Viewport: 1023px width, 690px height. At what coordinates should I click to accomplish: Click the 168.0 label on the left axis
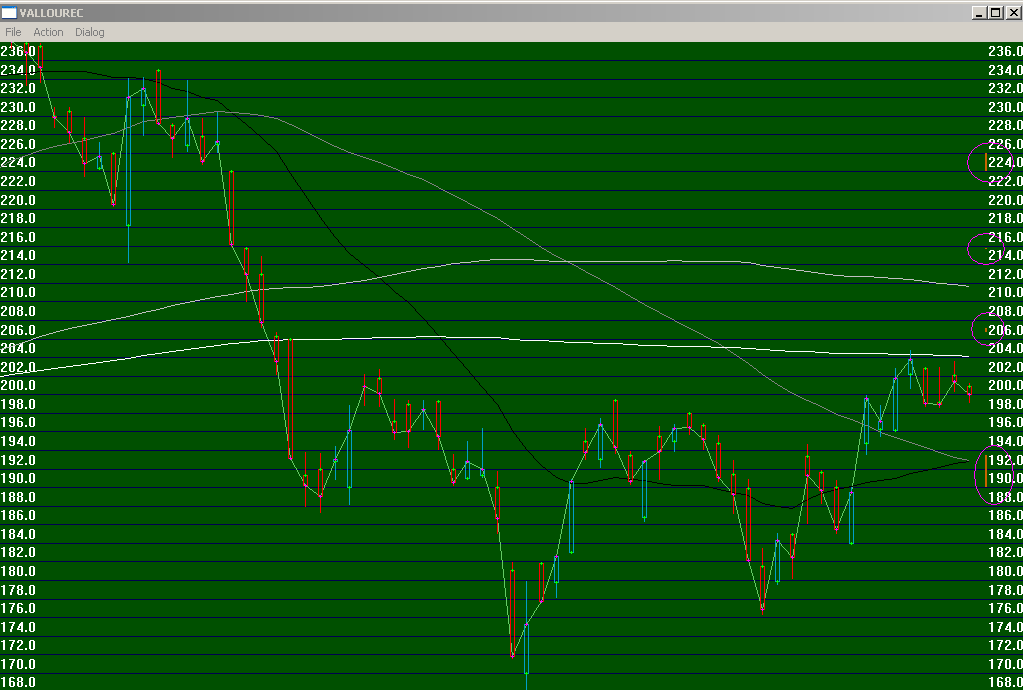[x=18, y=683]
